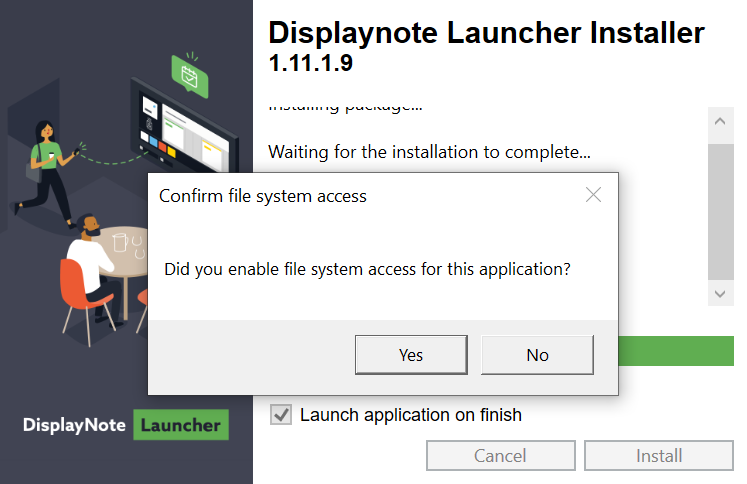
Task: Click the green calendar speech bubble icon
Action: pos(190,76)
